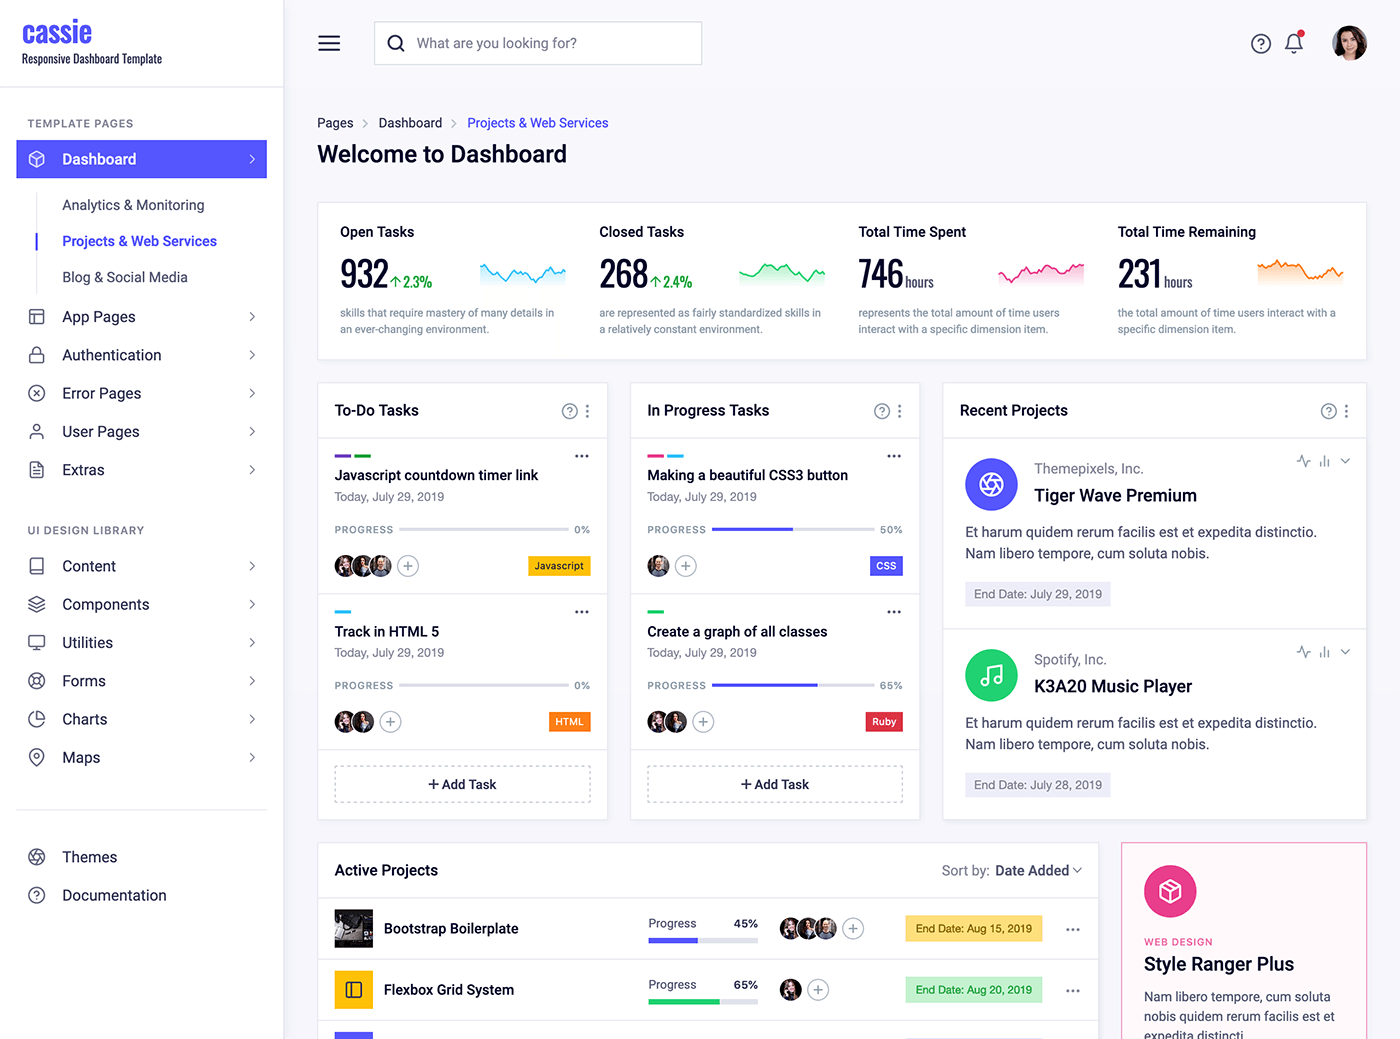Click progress bar of Making a beautiful CSS3 button
The height and width of the screenshot is (1039, 1400).
click(792, 529)
